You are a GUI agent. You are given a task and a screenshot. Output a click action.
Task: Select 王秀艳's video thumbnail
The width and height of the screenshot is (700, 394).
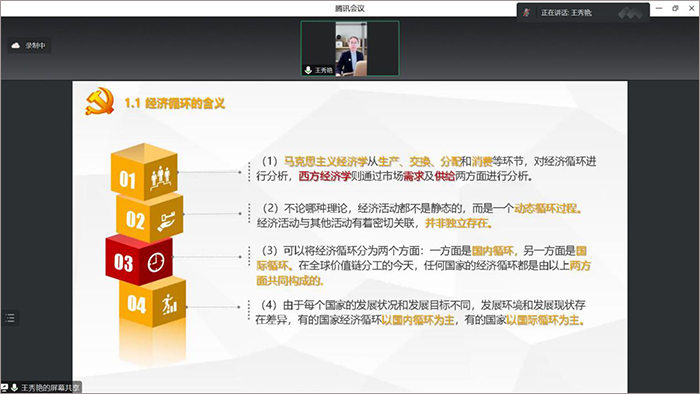[x=350, y=48]
